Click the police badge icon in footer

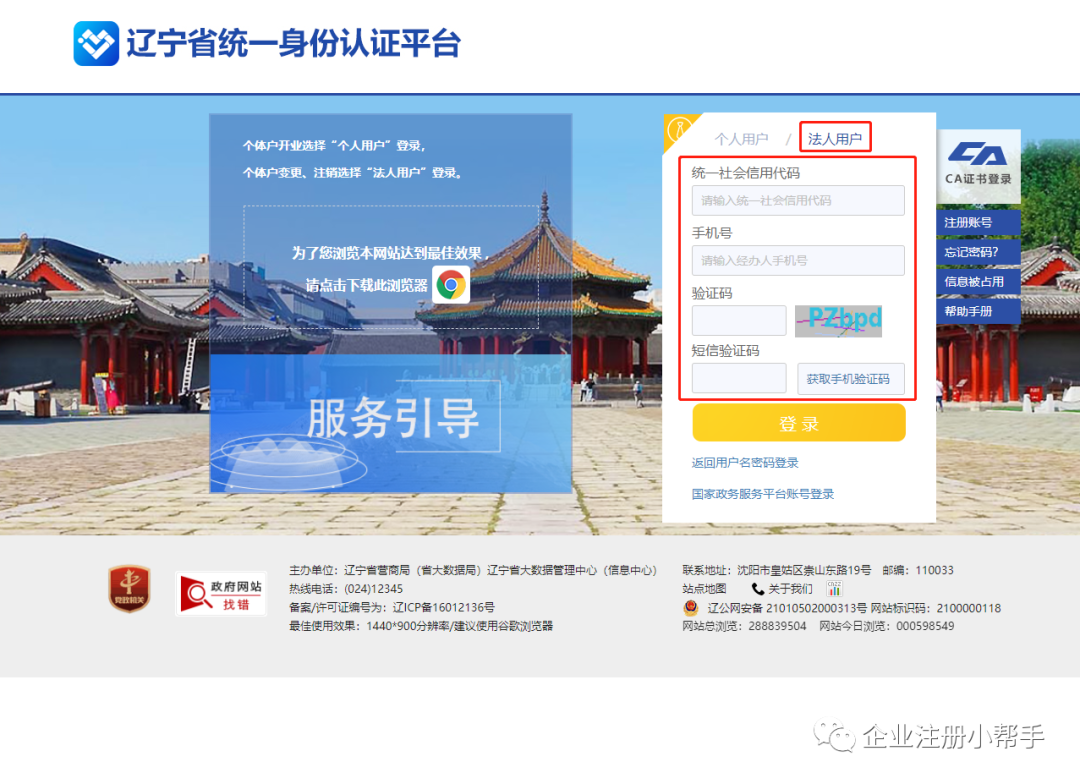pos(691,607)
